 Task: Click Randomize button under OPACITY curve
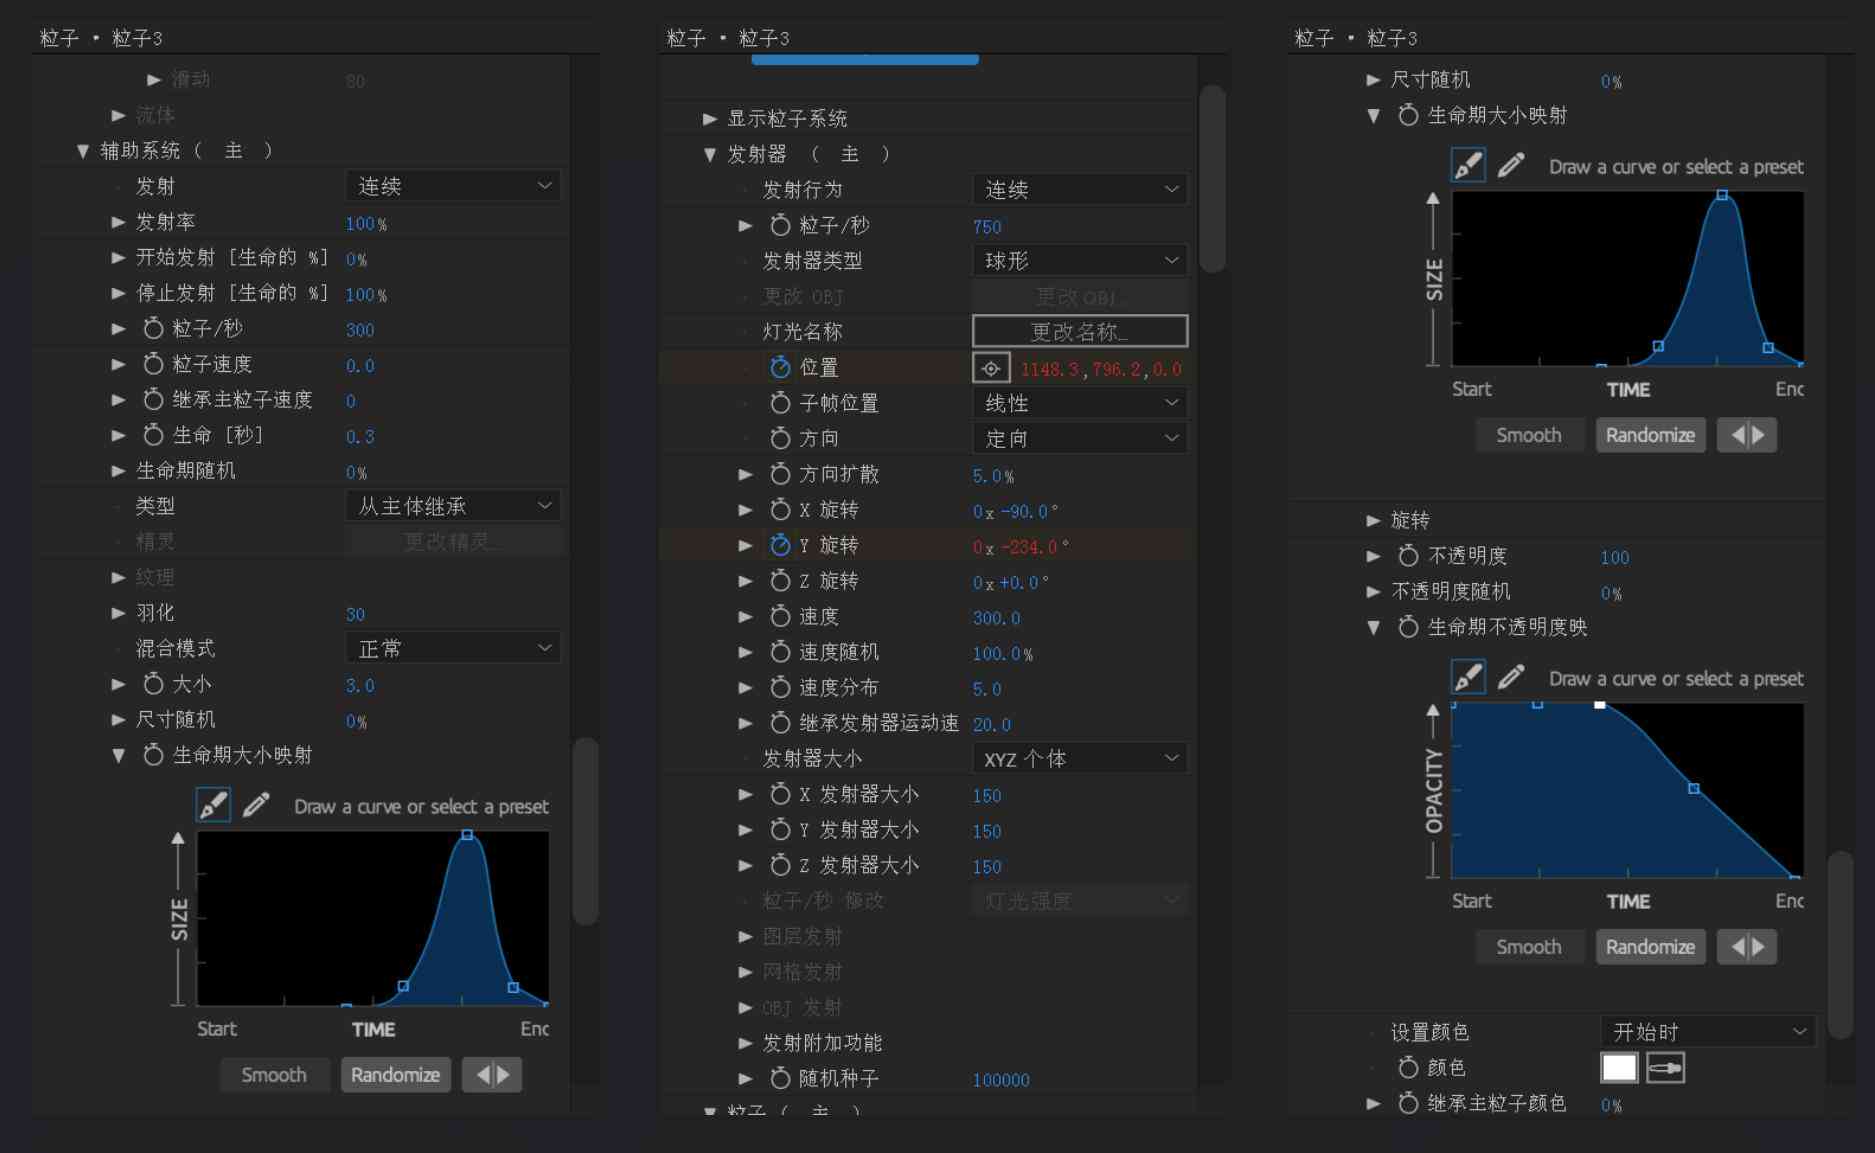pyautogui.click(x=1651, y=947)
